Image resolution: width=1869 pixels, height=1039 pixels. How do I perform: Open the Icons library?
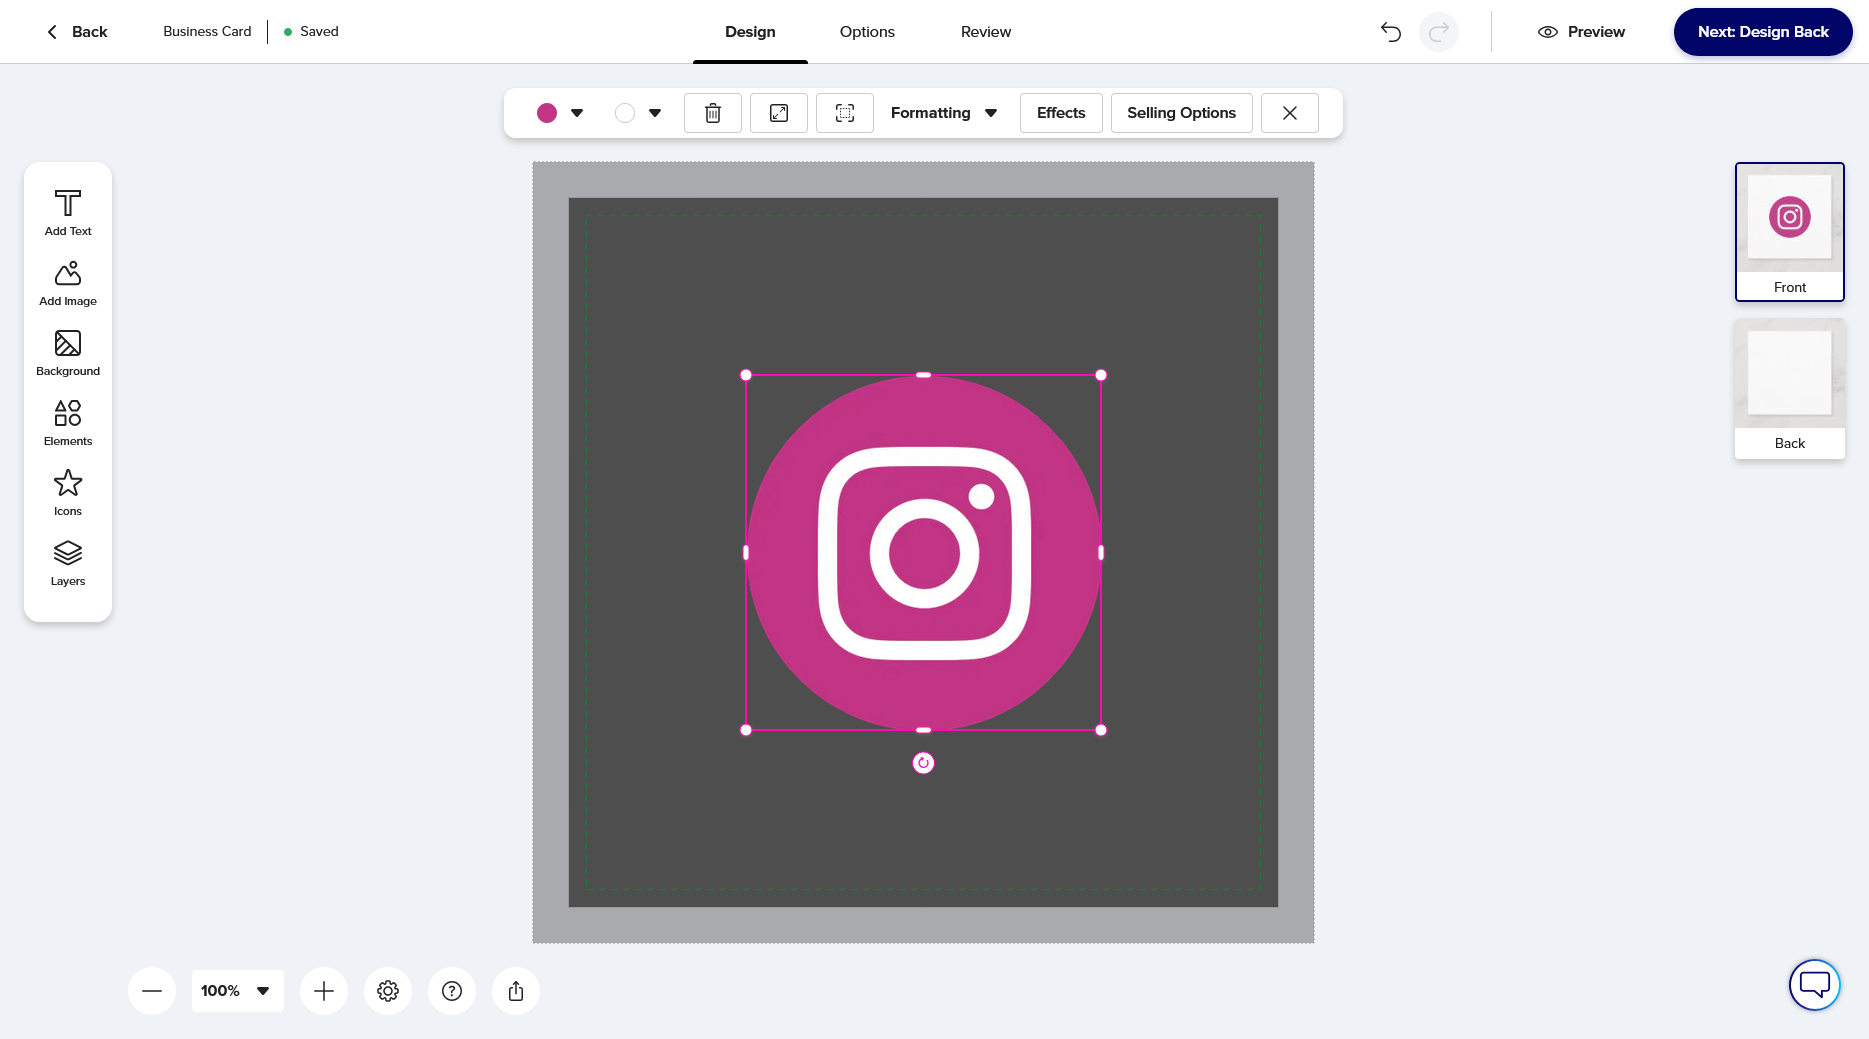point(68,493)
